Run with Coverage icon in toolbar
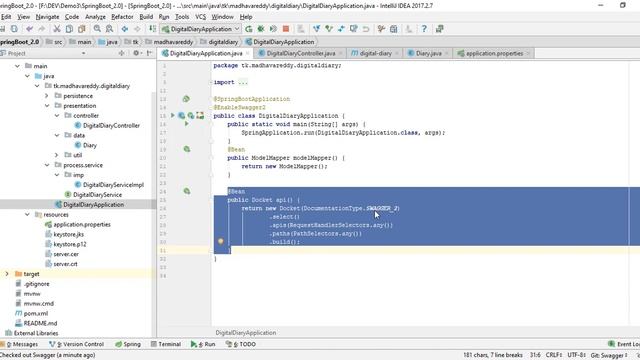Viewport: 640px width, 360px height. [x=273, y=29]
